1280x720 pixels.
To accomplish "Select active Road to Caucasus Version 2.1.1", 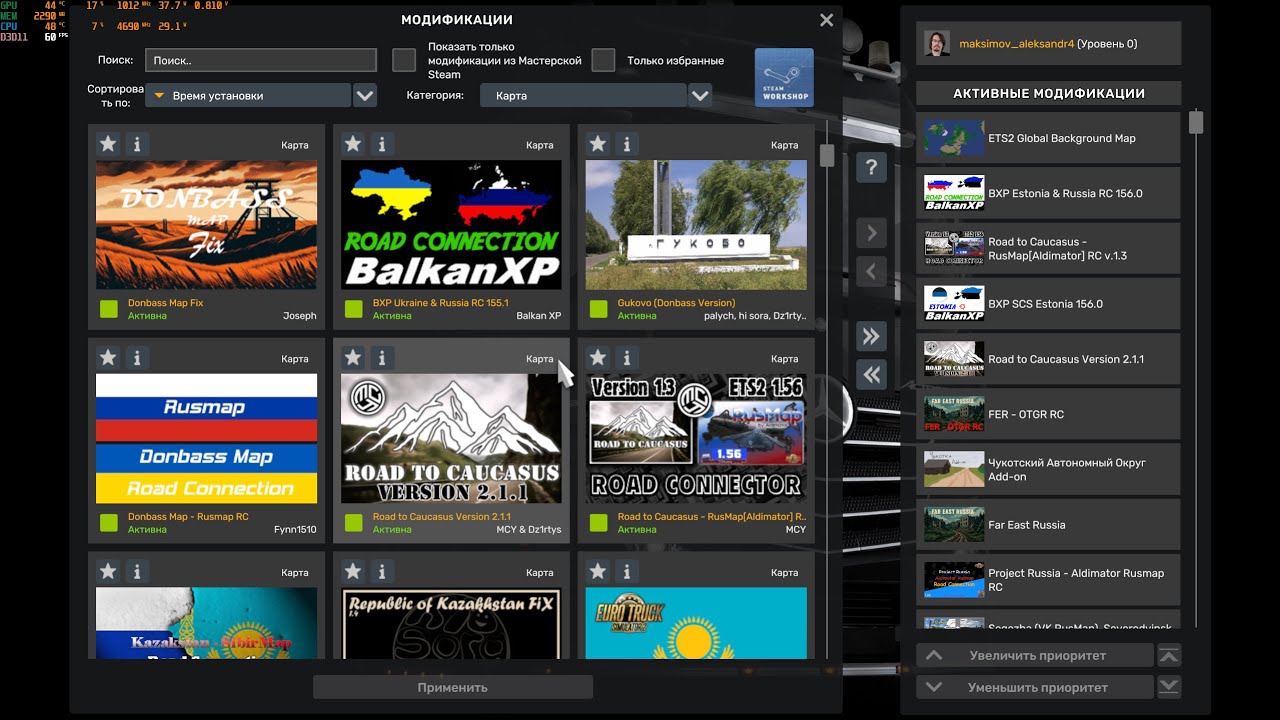I will click(x=1048, y=359).
